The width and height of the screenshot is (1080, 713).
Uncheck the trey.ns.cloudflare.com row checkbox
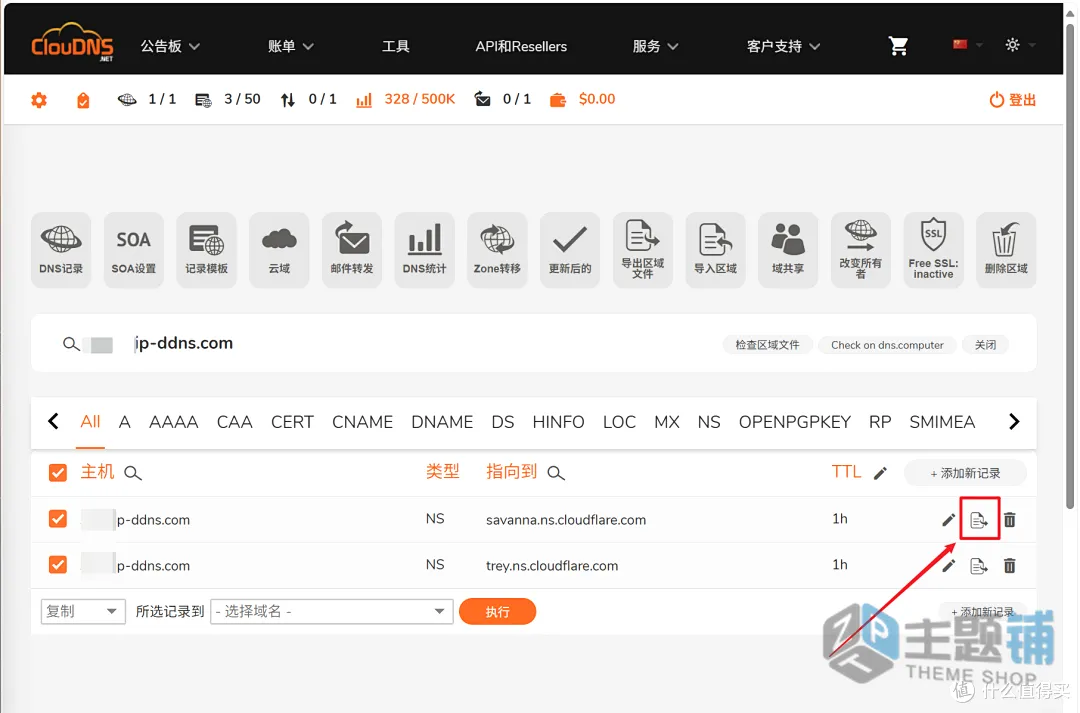(58, 565)
